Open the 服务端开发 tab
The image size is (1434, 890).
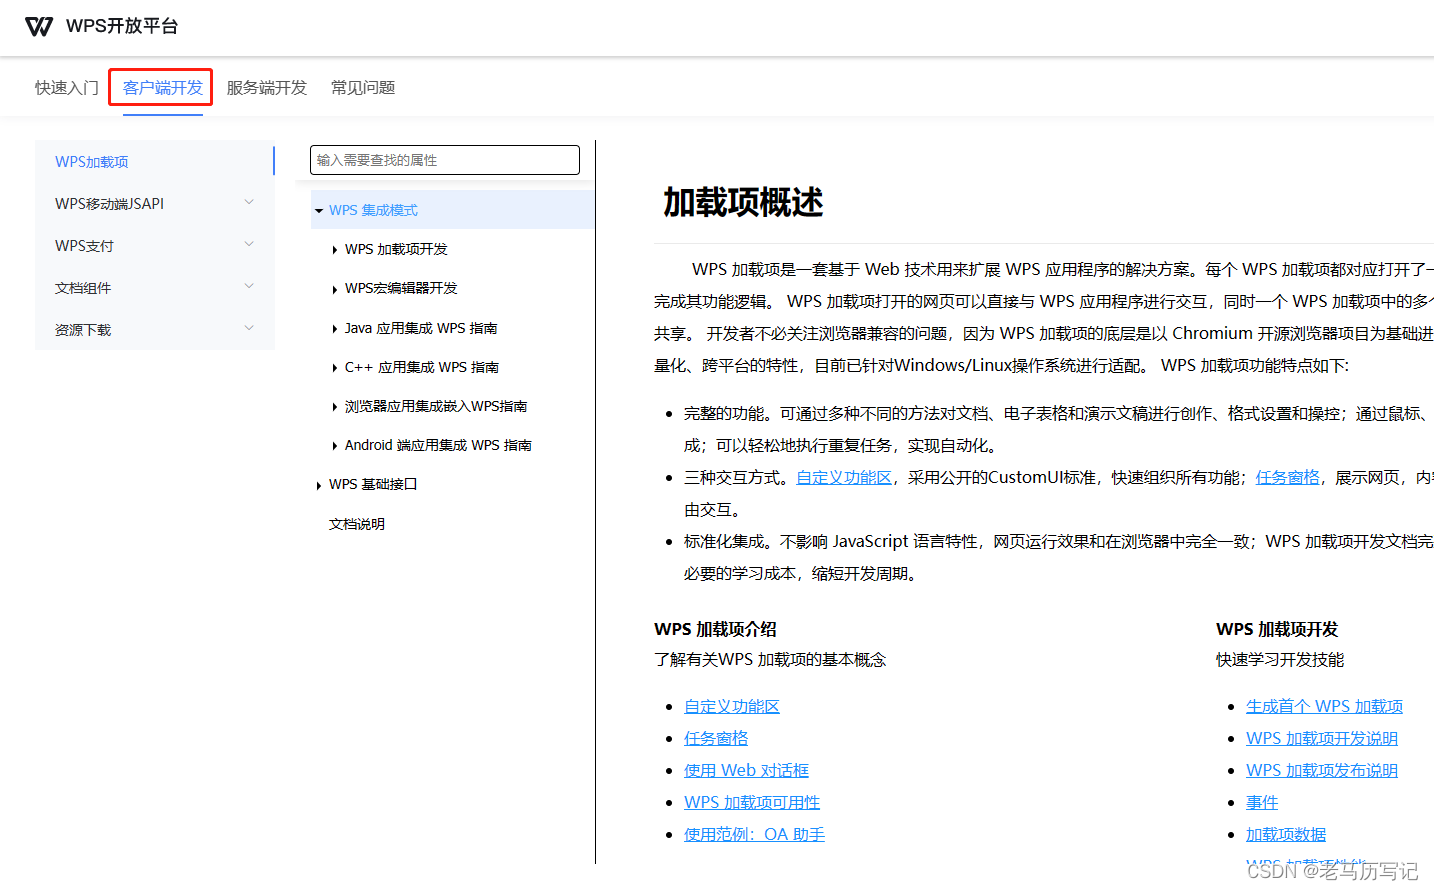267,88
